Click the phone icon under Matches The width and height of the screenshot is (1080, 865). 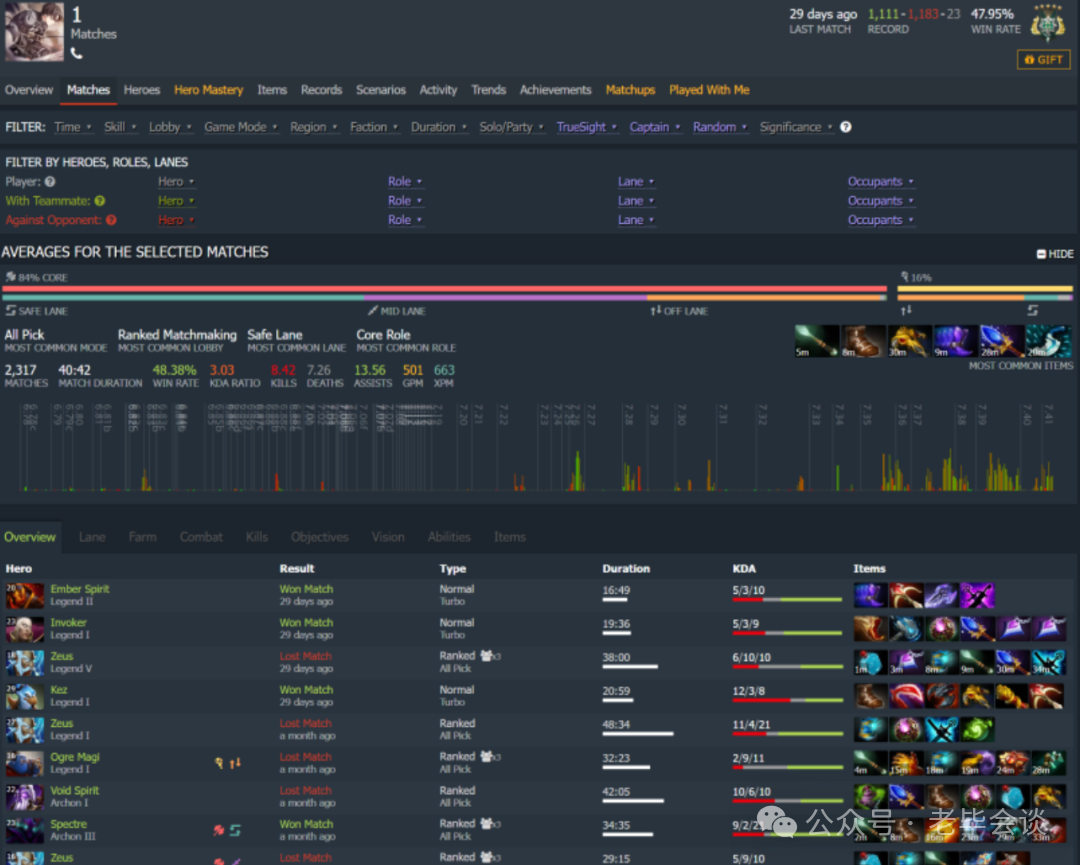point(76,53)
